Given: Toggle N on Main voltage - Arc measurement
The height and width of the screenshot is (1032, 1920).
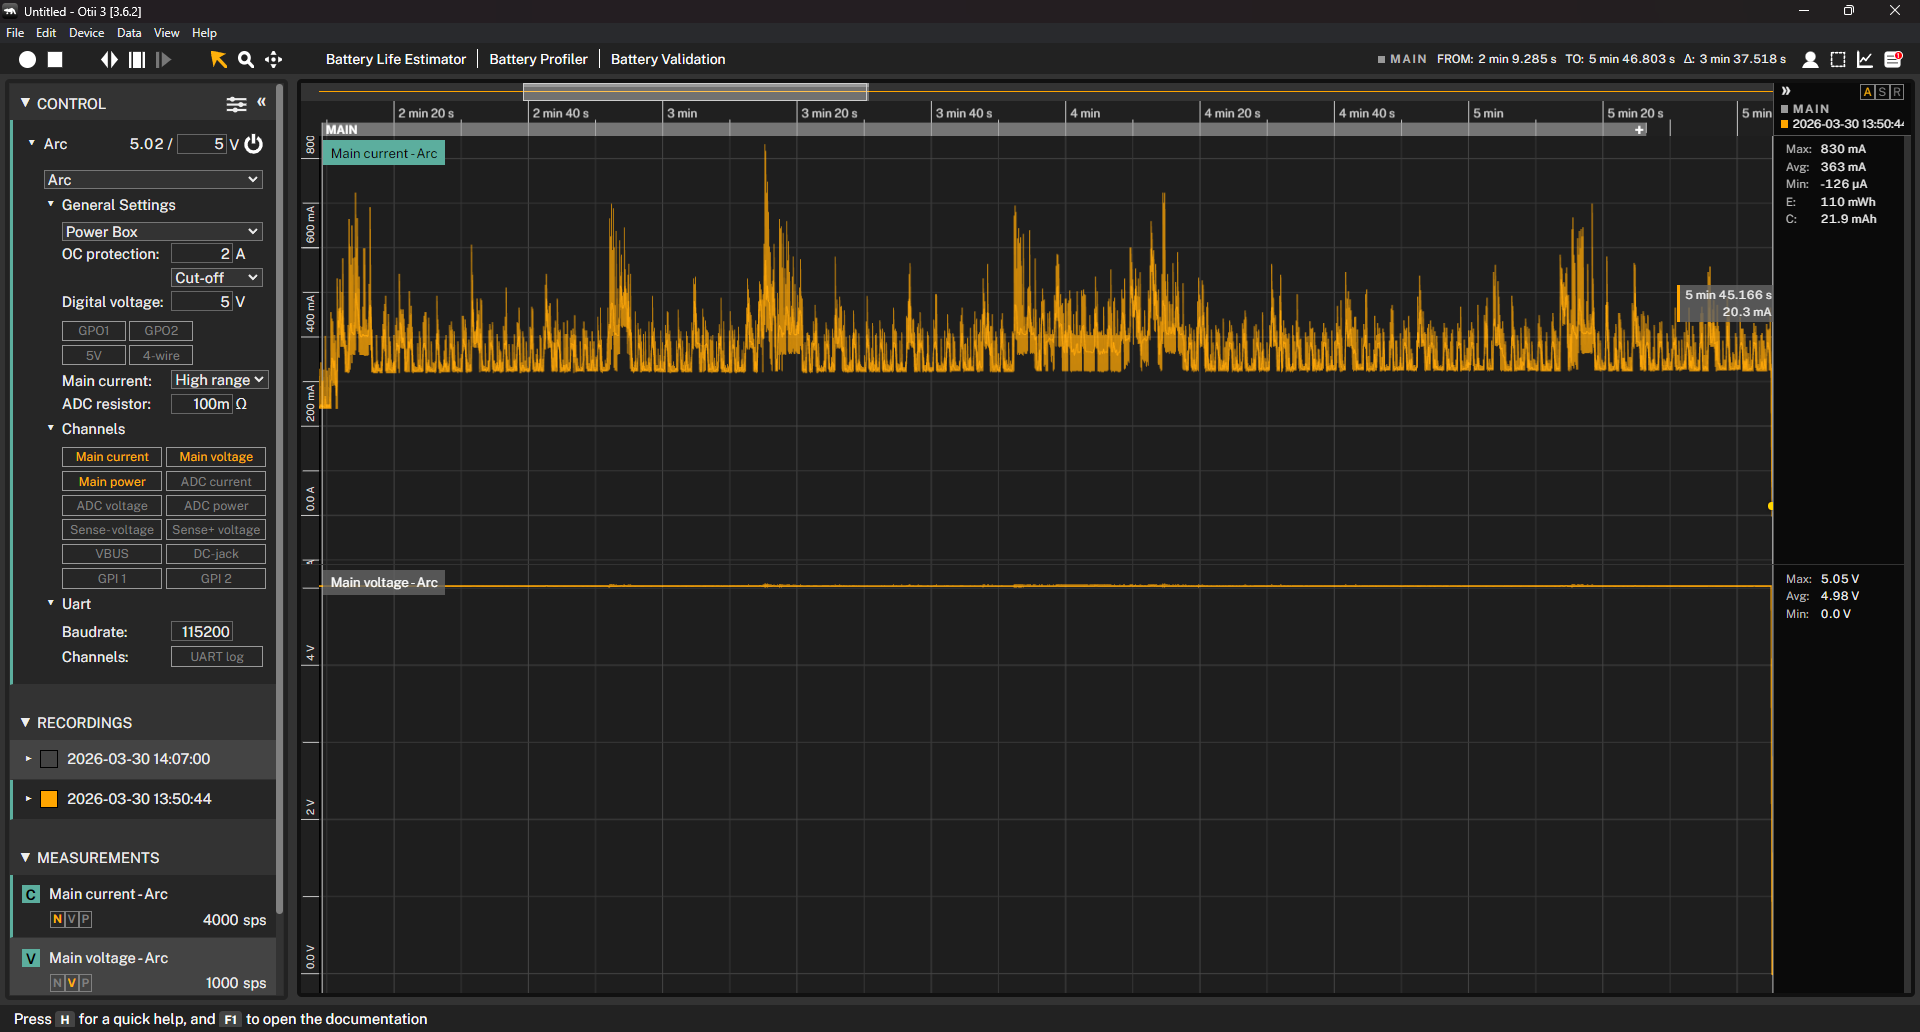Looking at the screenshot, I should click(57, 983).
